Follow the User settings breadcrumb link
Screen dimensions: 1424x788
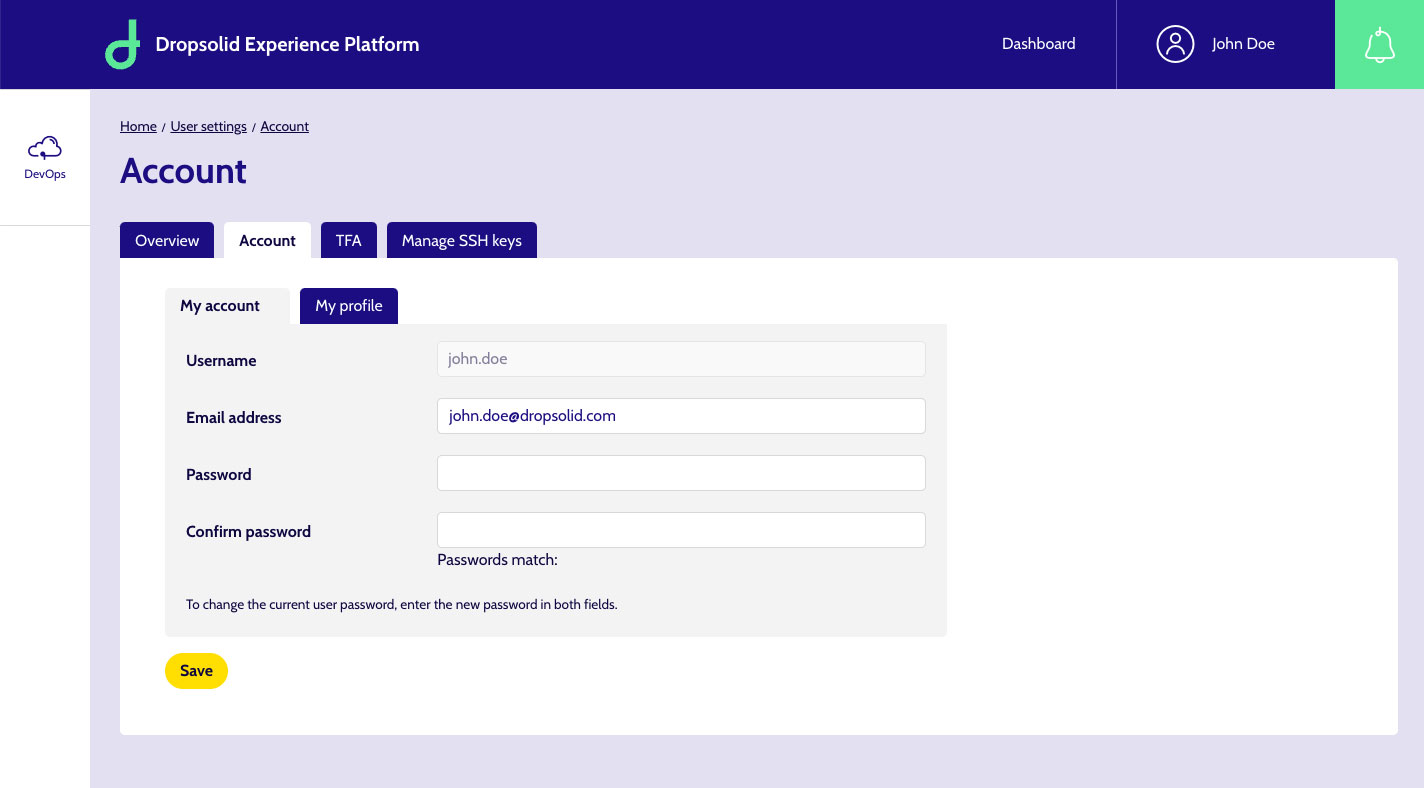[208, 126]
